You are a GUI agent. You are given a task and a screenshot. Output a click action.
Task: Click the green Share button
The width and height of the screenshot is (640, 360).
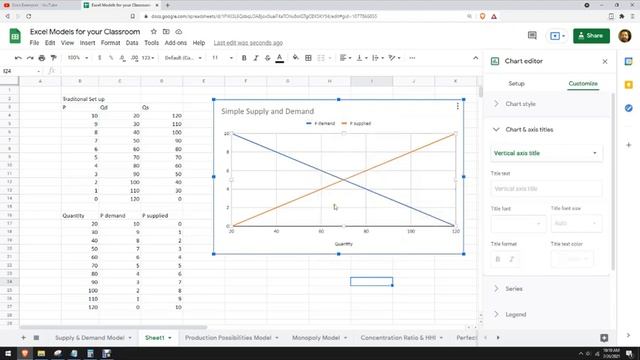pyautogui.click(x=591, y=36)
